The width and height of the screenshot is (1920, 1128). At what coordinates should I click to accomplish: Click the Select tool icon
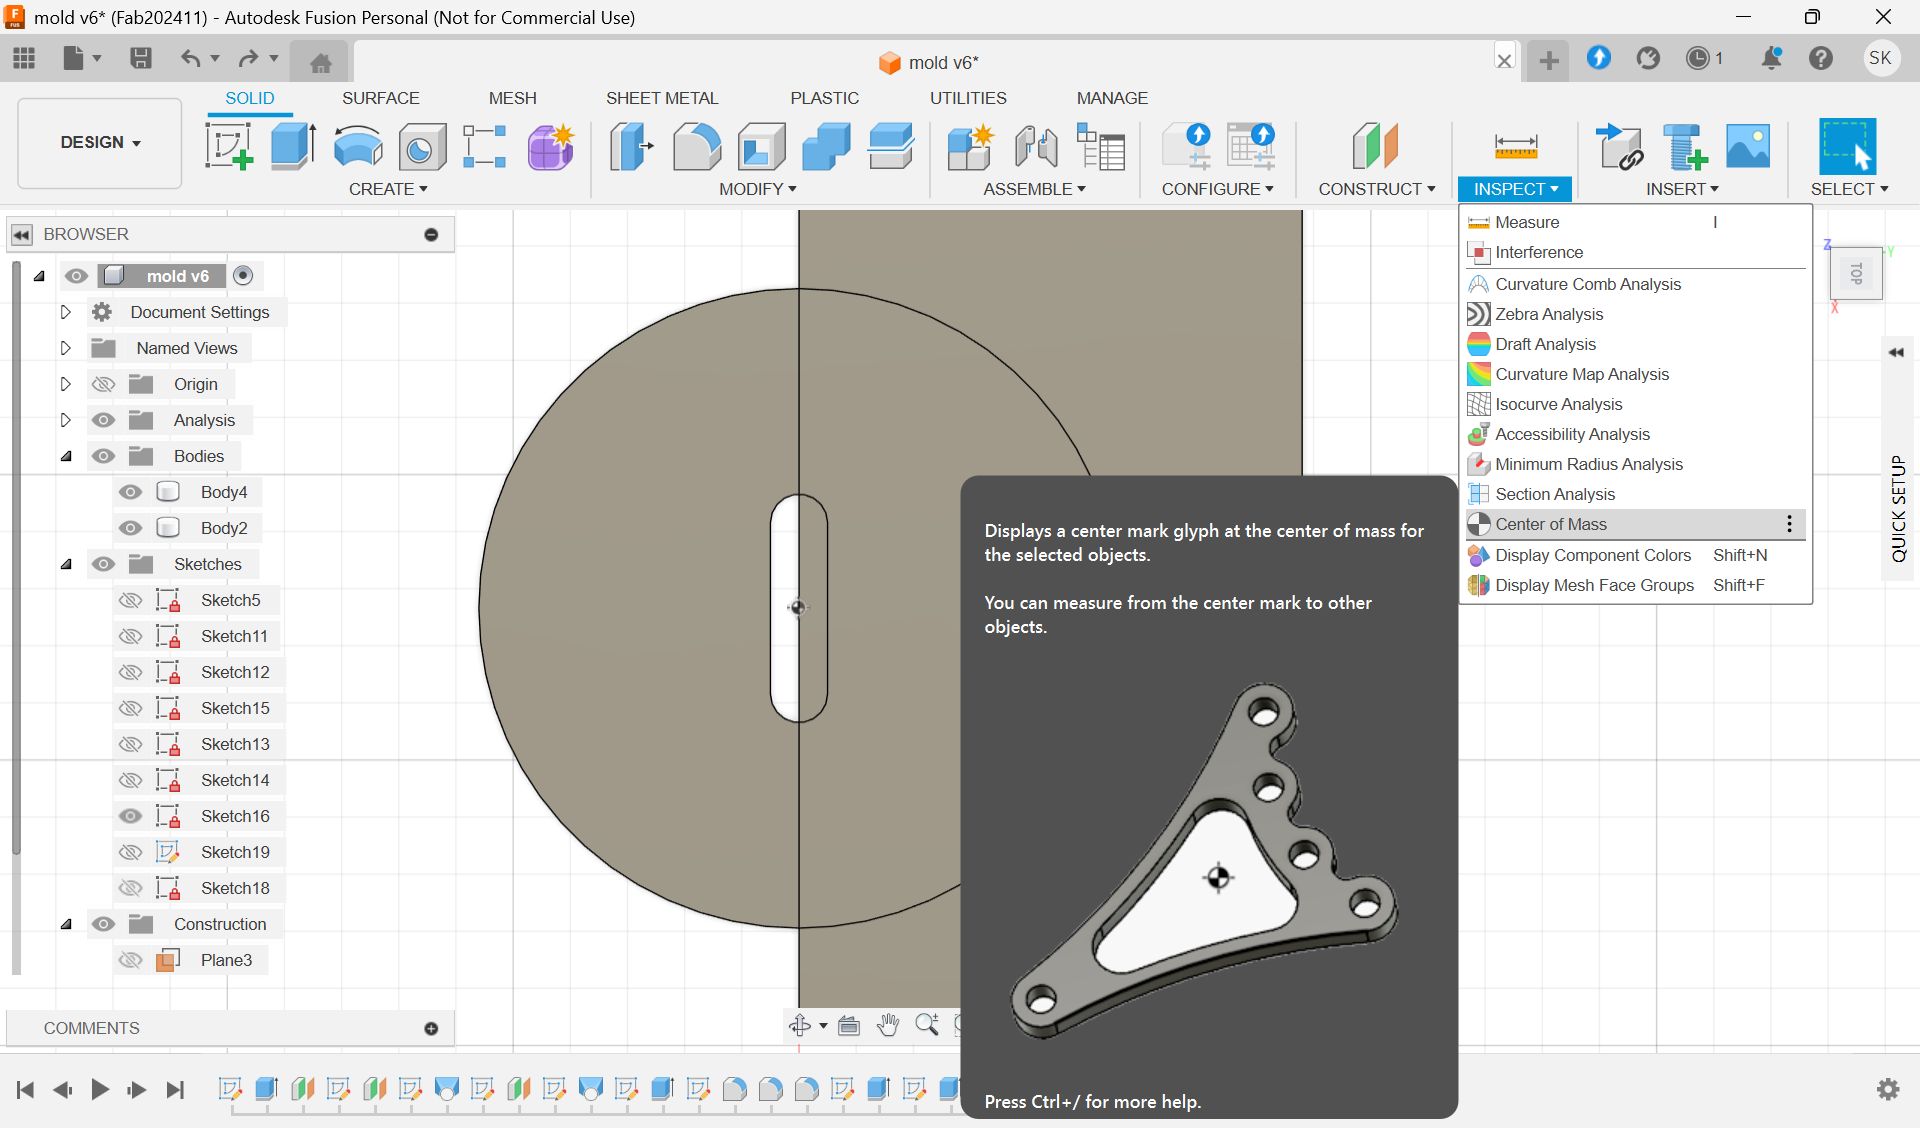click(1847, 146)
